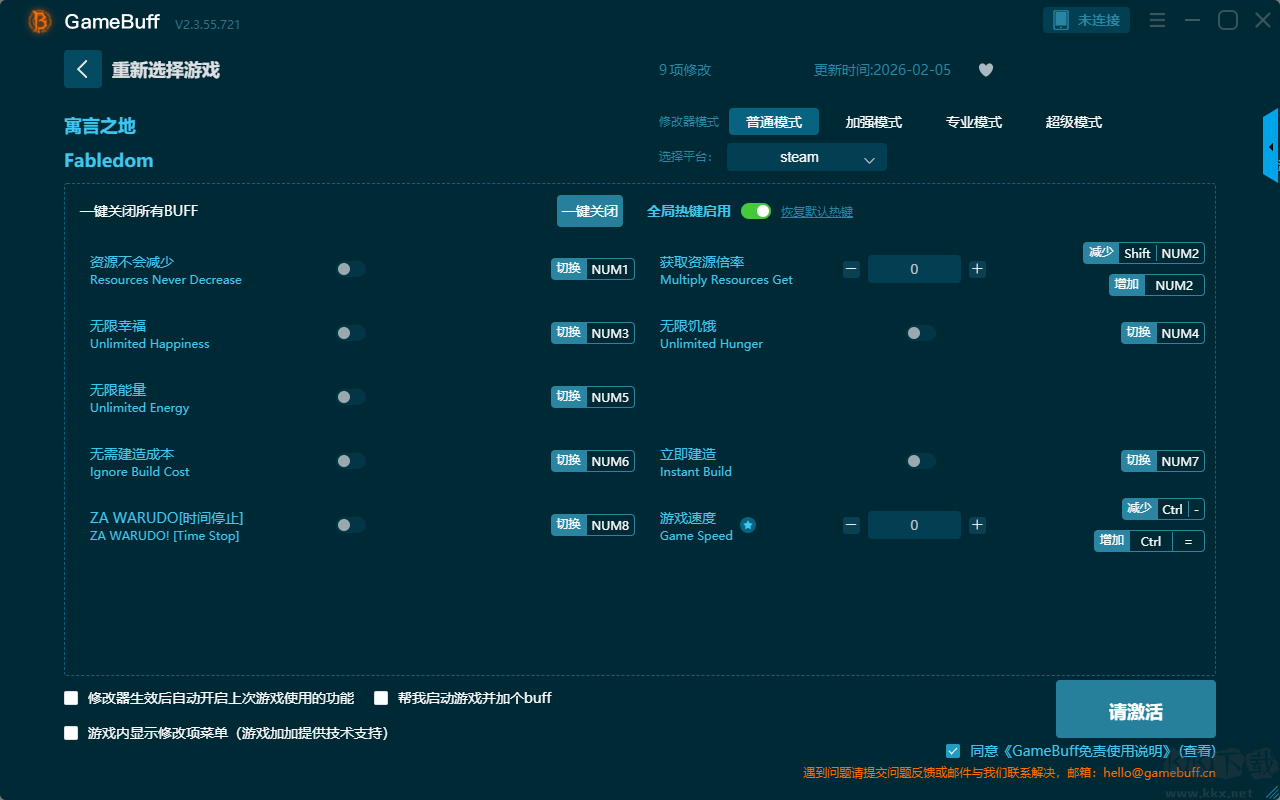Click the Fabledom game title

(109, 160)
